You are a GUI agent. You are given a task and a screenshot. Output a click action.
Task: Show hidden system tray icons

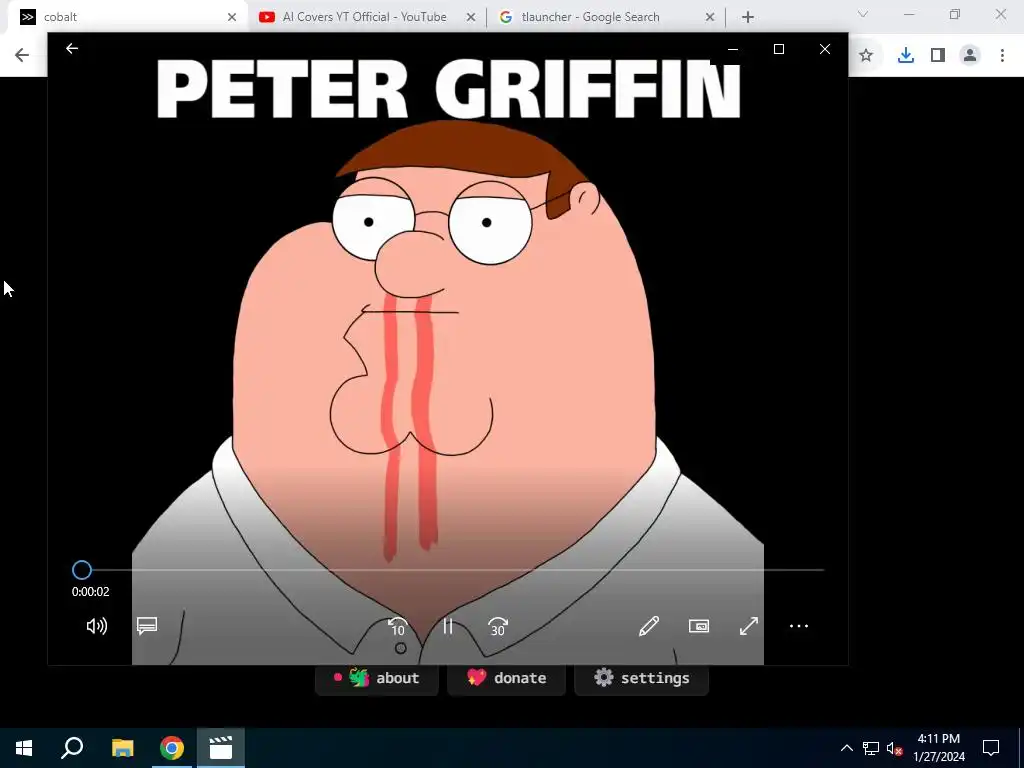click(x=846, y=748)
